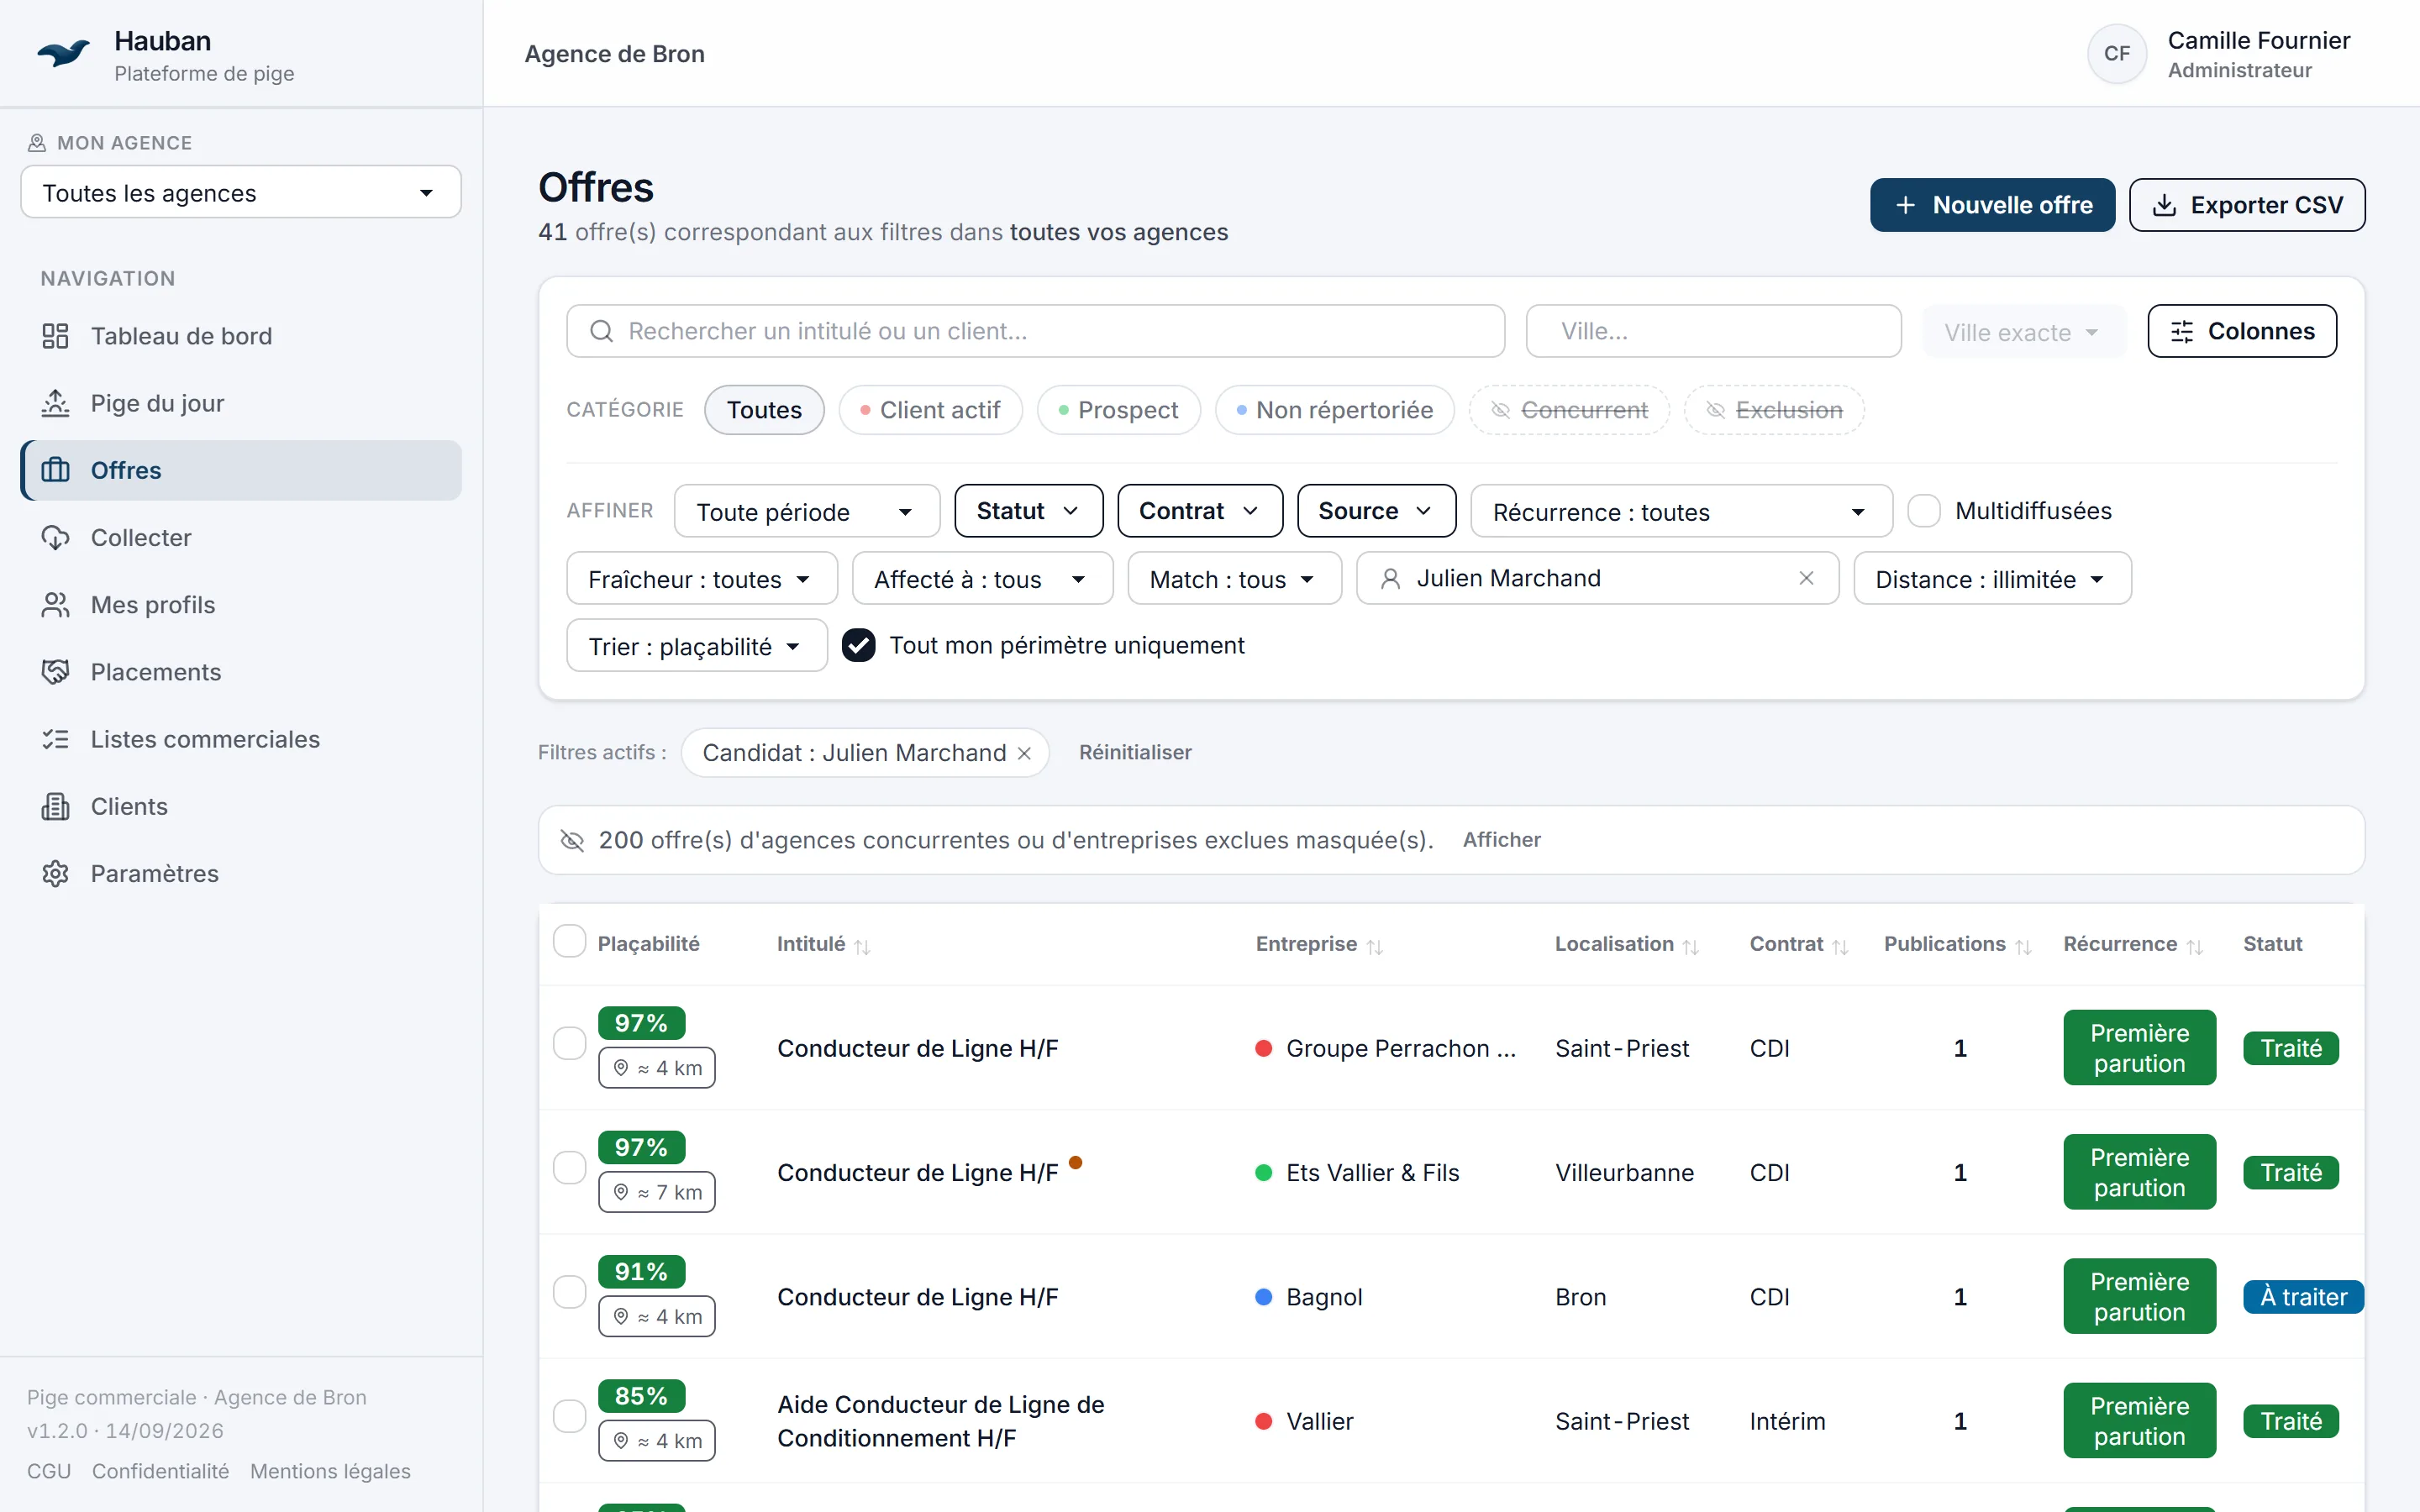Sort by Publications column arrows
Image resolution: width=2420 pixels, height=1512 pixels.
point(2023,946)
